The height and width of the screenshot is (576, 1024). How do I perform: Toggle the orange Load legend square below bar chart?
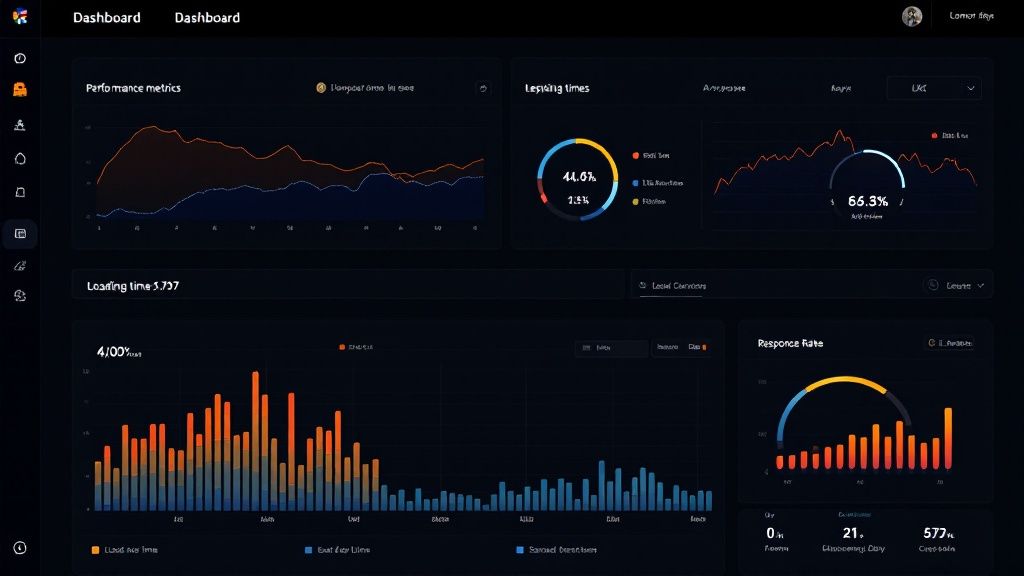(95, 550)
